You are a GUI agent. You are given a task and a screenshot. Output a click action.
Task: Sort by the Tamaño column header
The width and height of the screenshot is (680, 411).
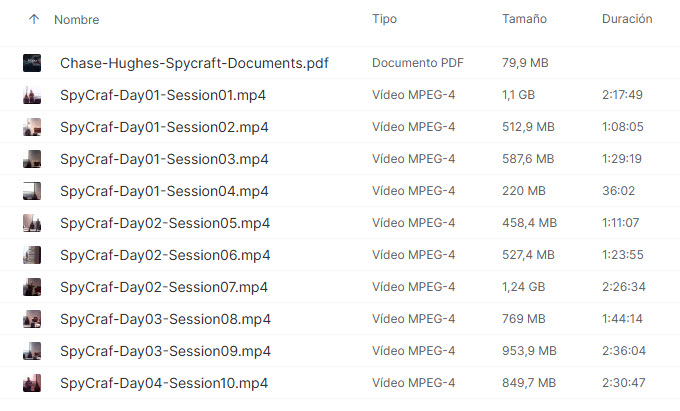(525, 19)
